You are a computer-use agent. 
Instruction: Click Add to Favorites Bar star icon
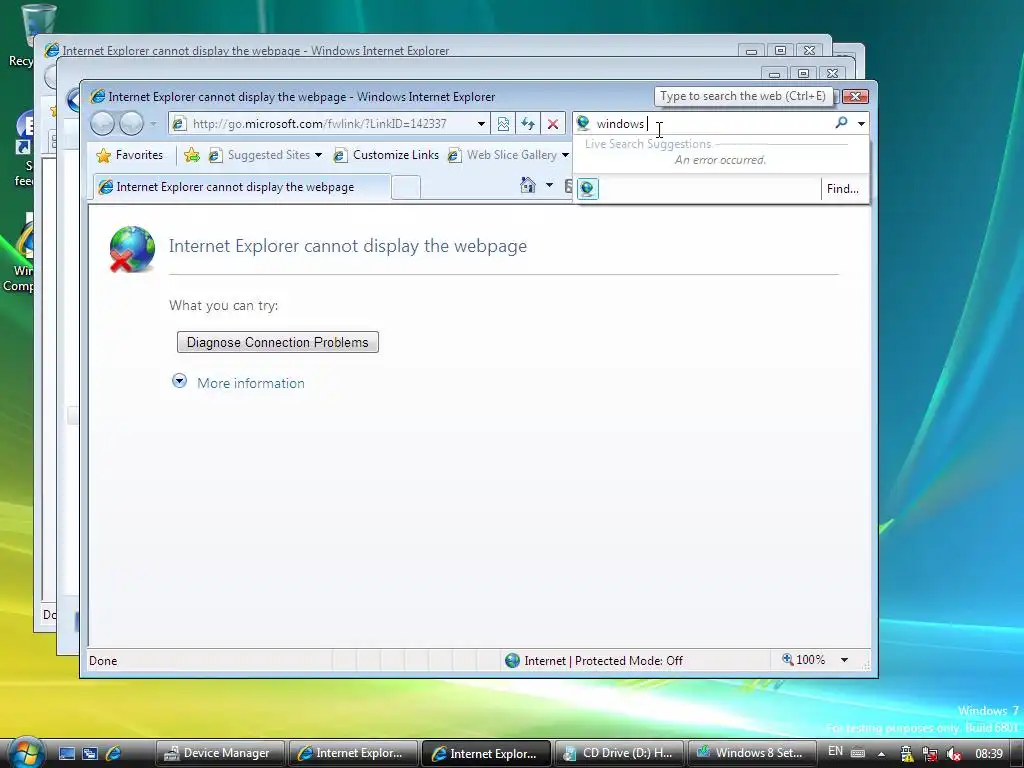click(191, 155)
